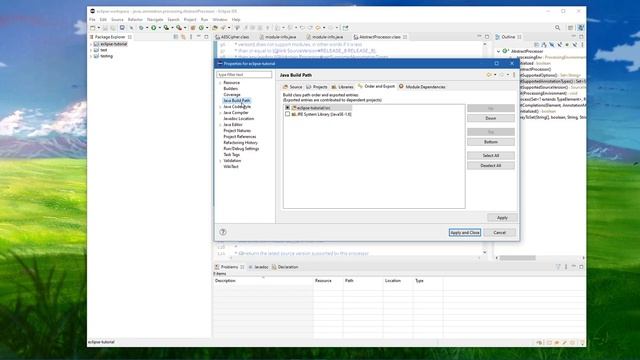This screenshot has height=360, width=640.
Task: Click the New file toolbar icon
Action: pyautogui.click(x=93, y=28)
